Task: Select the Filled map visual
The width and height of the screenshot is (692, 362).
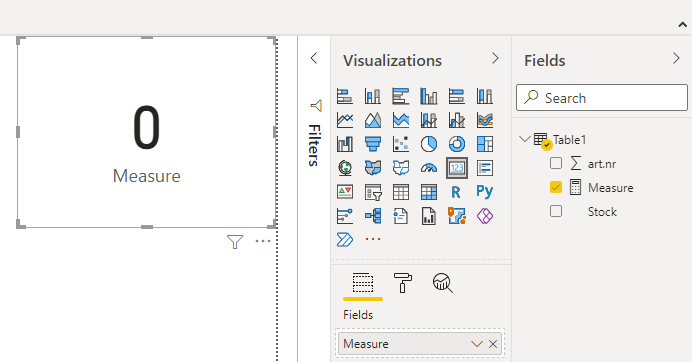Action: [372, 168]
